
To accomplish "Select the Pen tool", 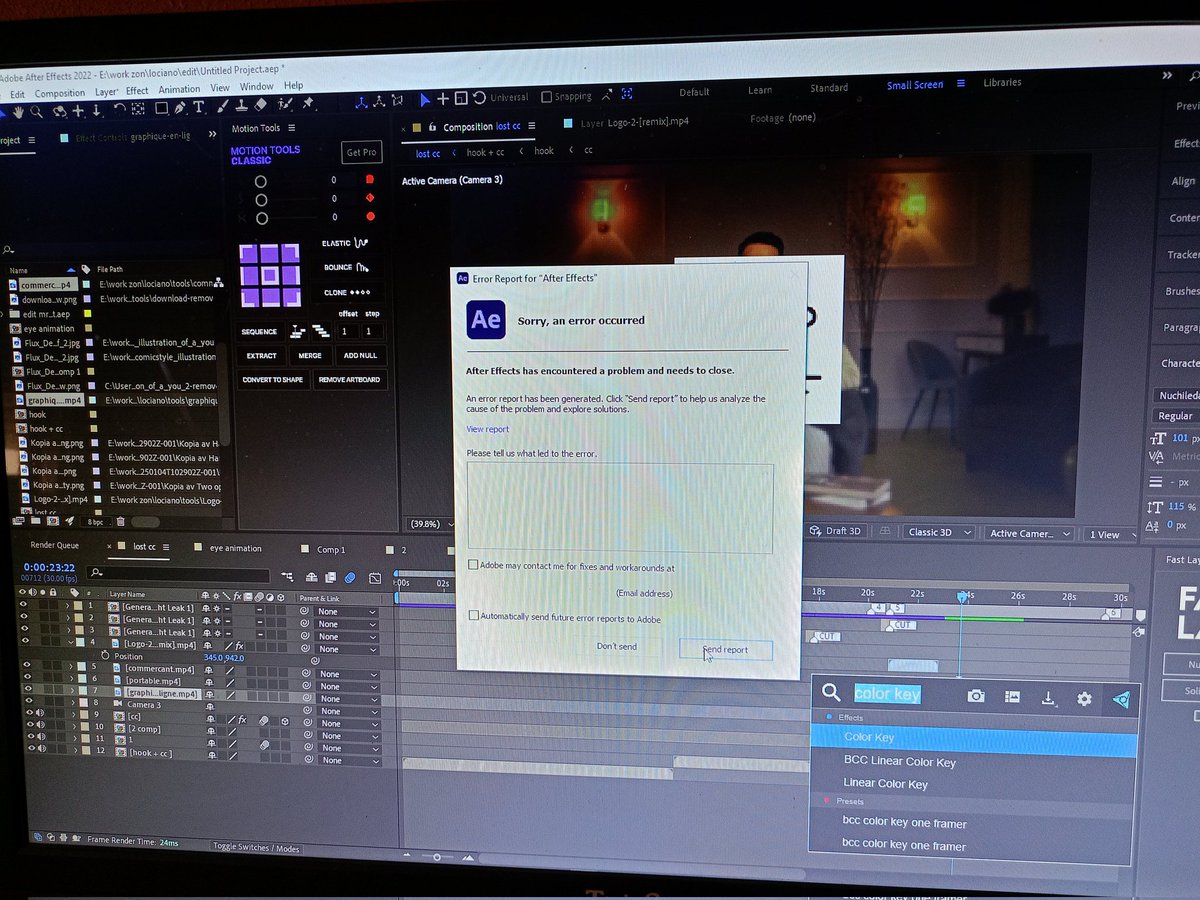I will pos(180,108).
